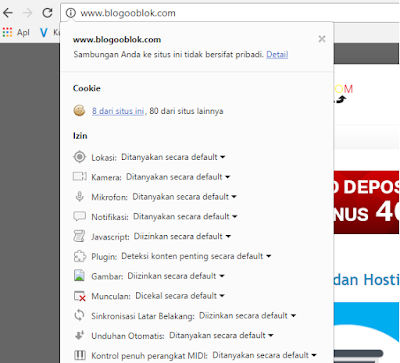Click '80 dari situs lainnya' text
Screen dimensions: 400x363
click(x=186, y=111)
